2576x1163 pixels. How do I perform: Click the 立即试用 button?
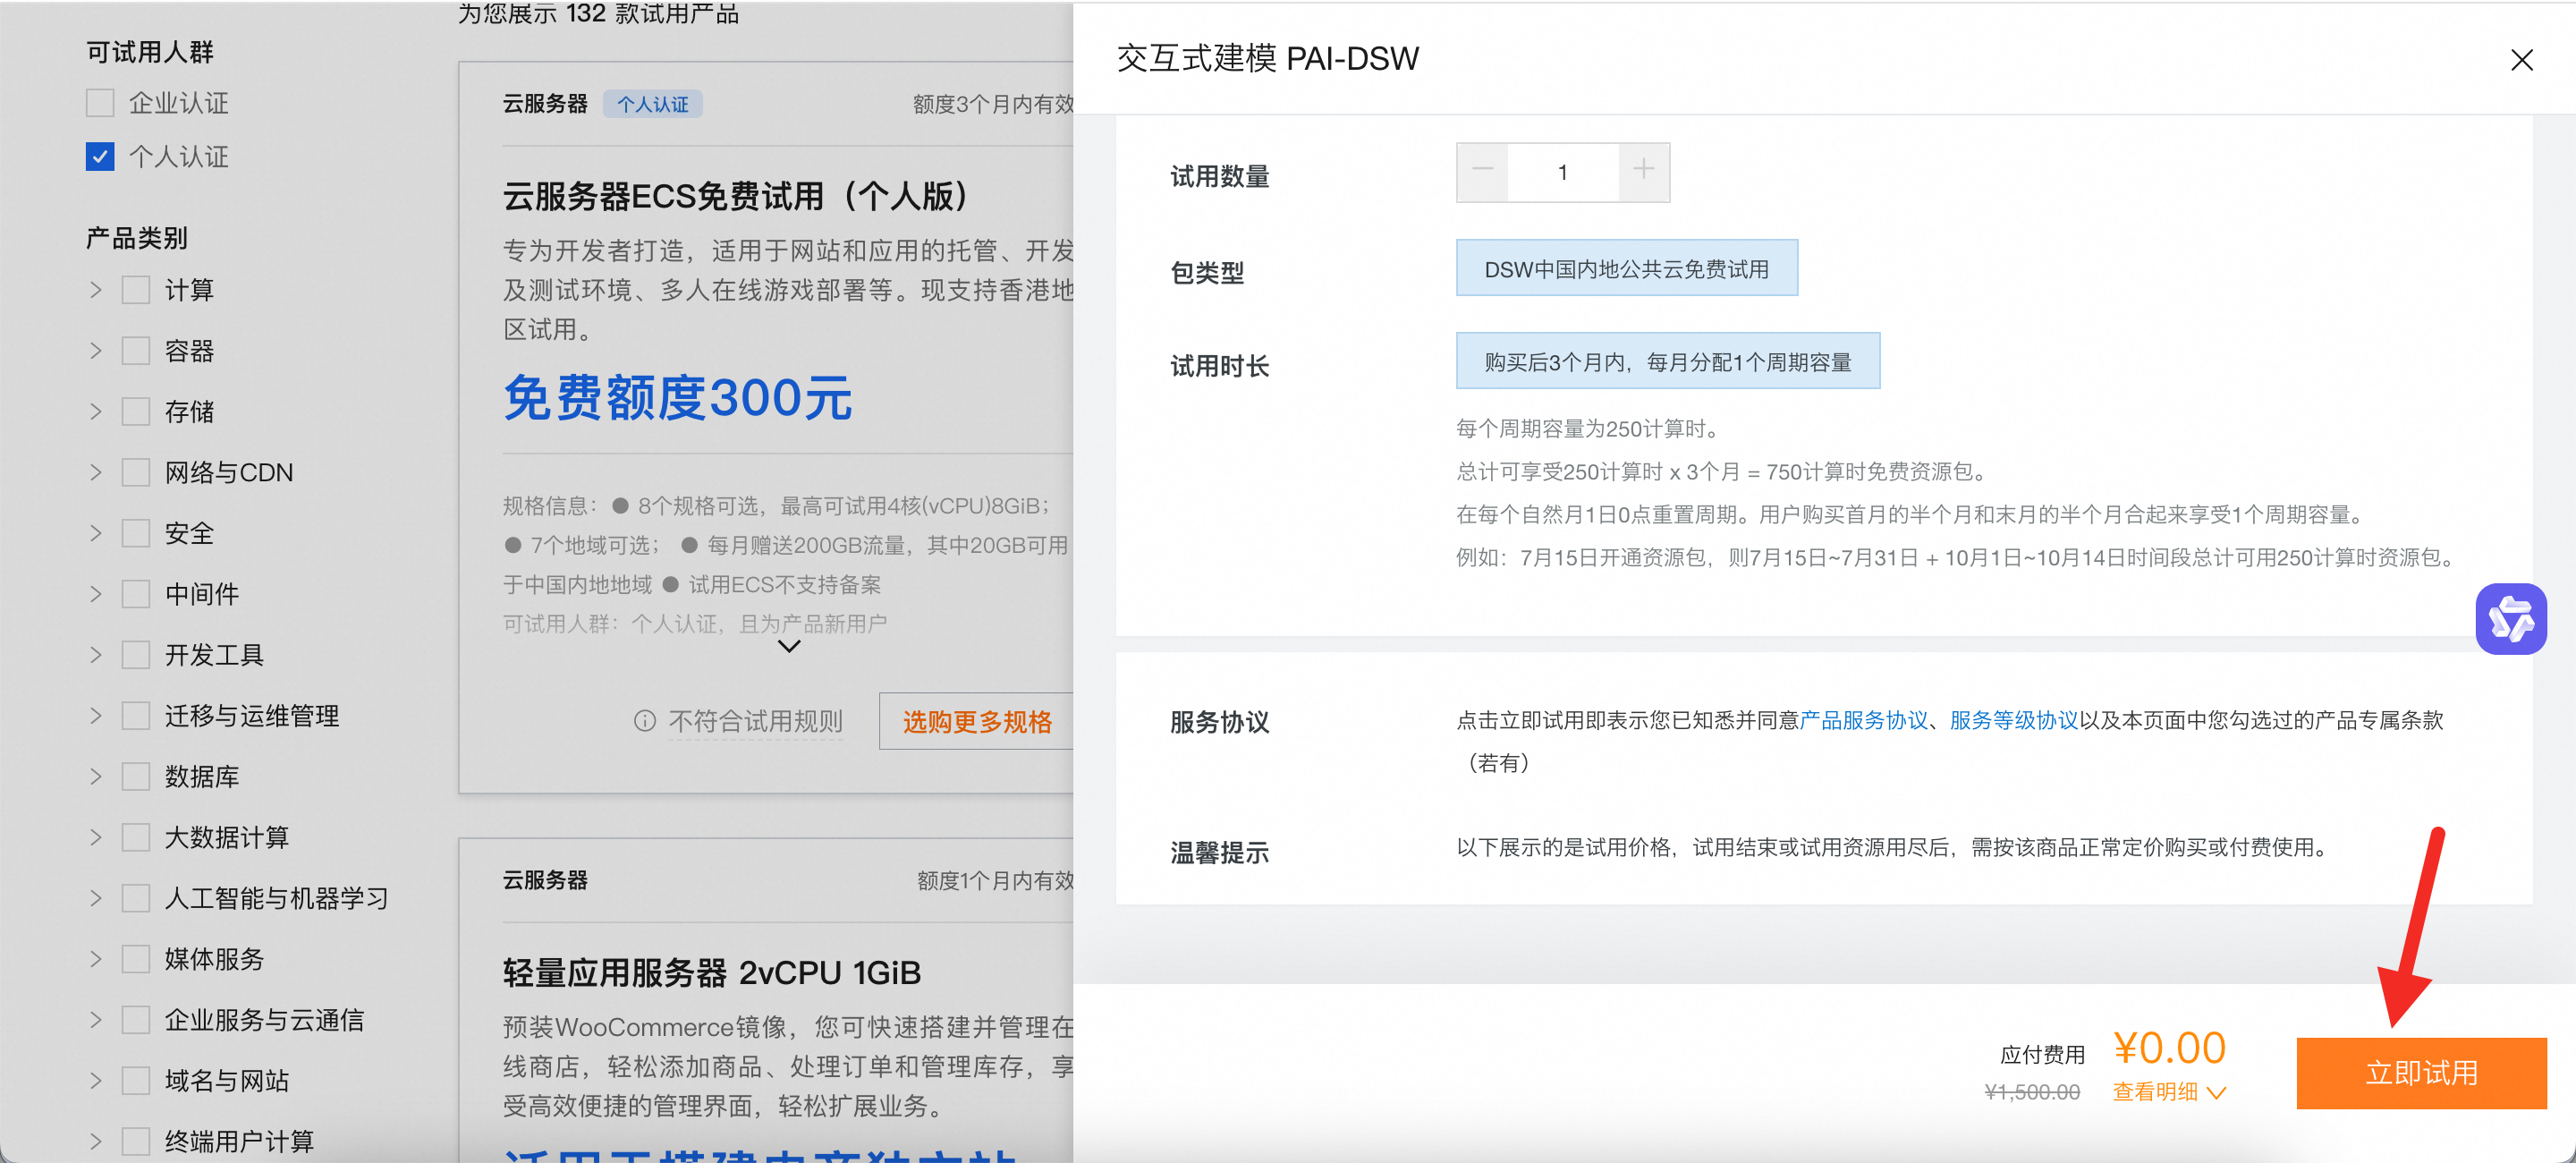(x=2421, y=1073)
